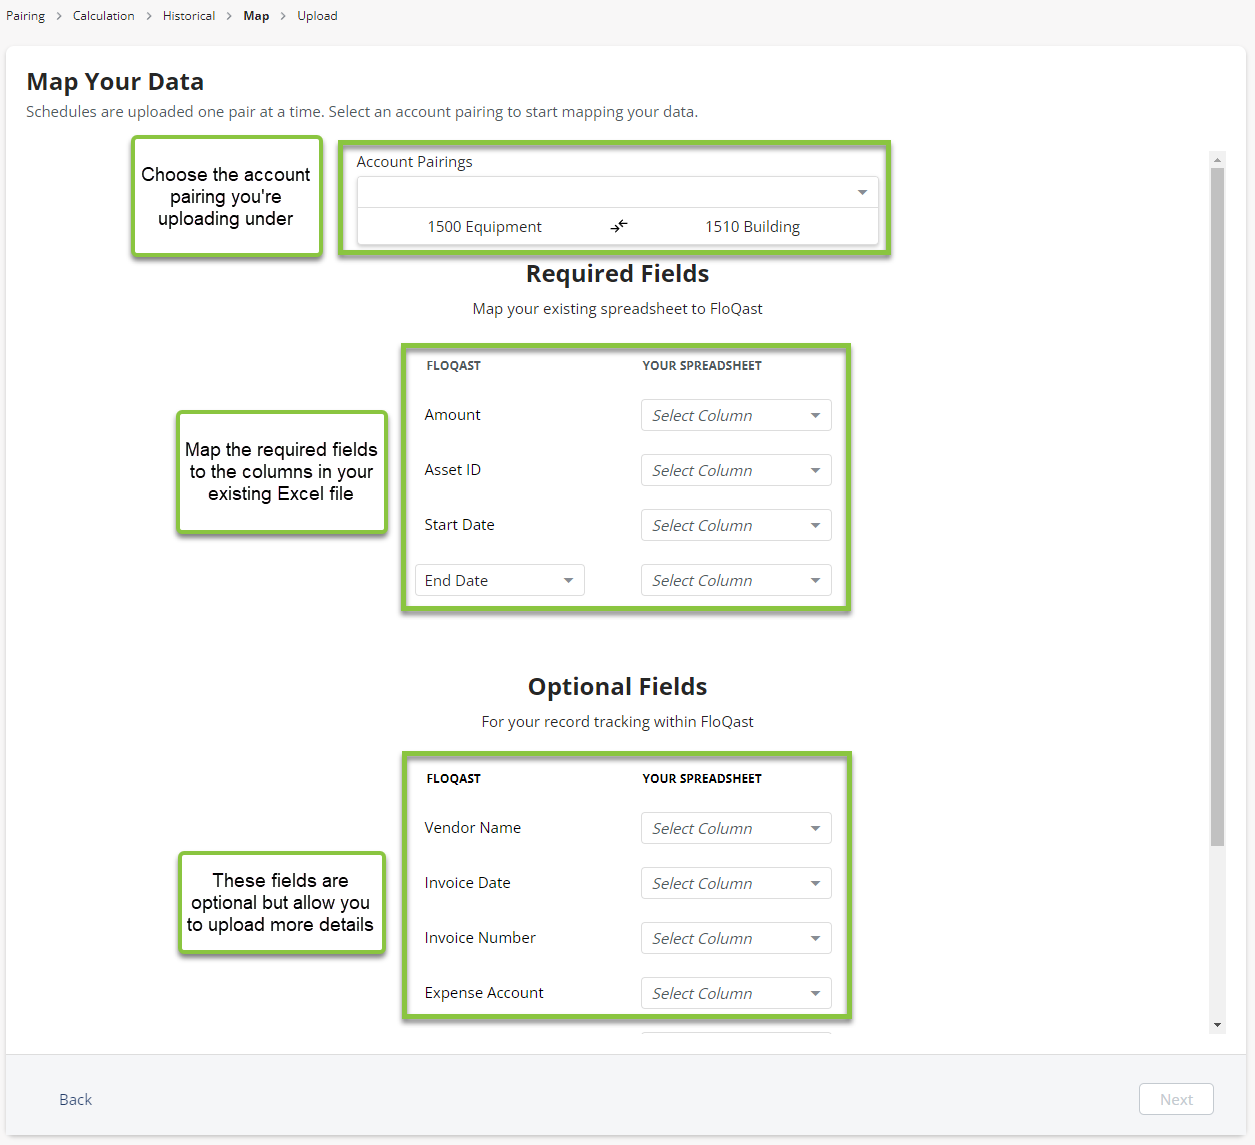This screenshot has width=1255, height=1145.
Task: Select the 1510 Building pairing option
Action: tap(752, 227)
